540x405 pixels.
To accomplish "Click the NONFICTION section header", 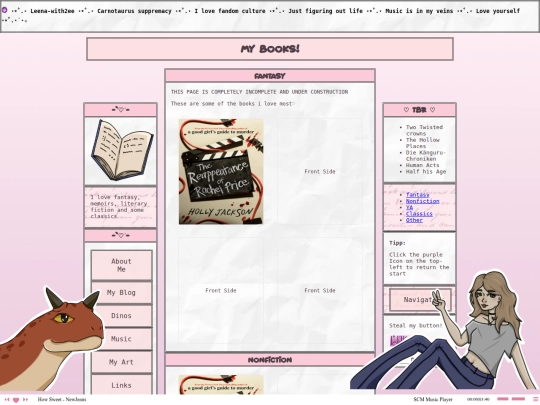I will pyautogui.click(x=270, y=360).
